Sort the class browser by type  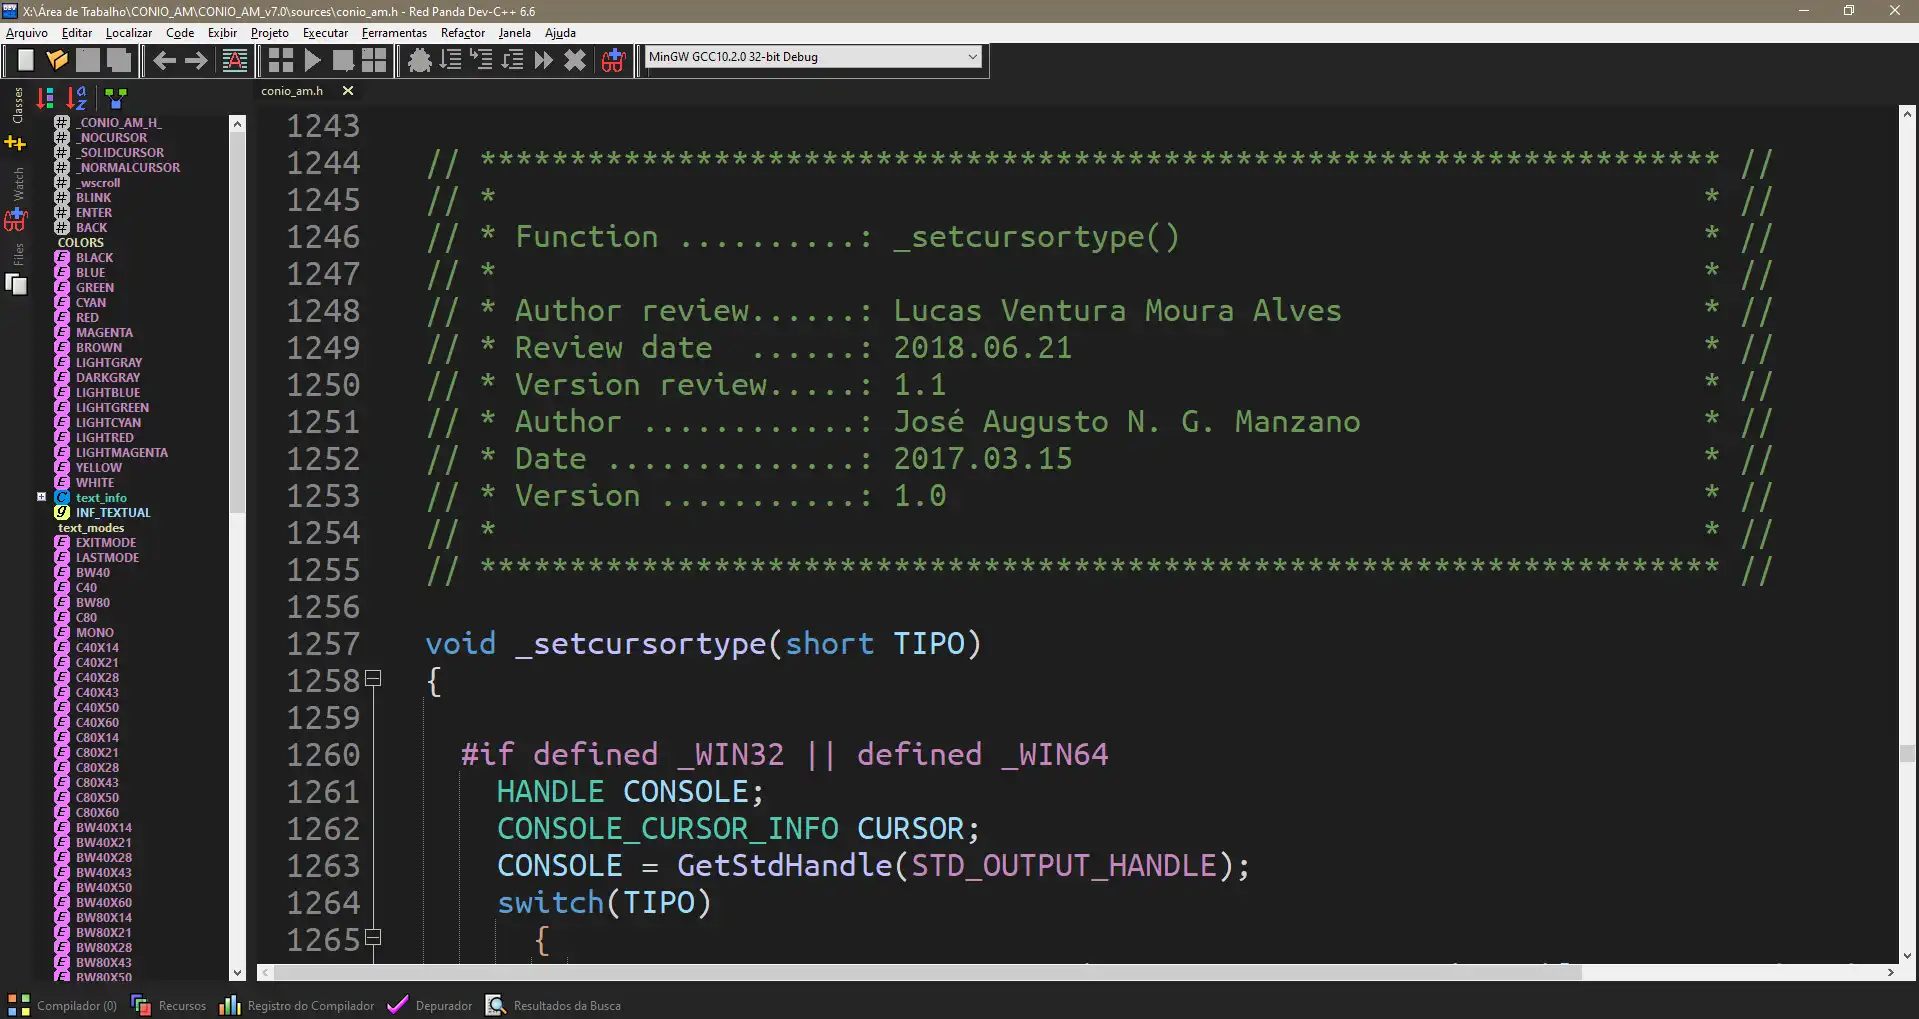point(45,98)
